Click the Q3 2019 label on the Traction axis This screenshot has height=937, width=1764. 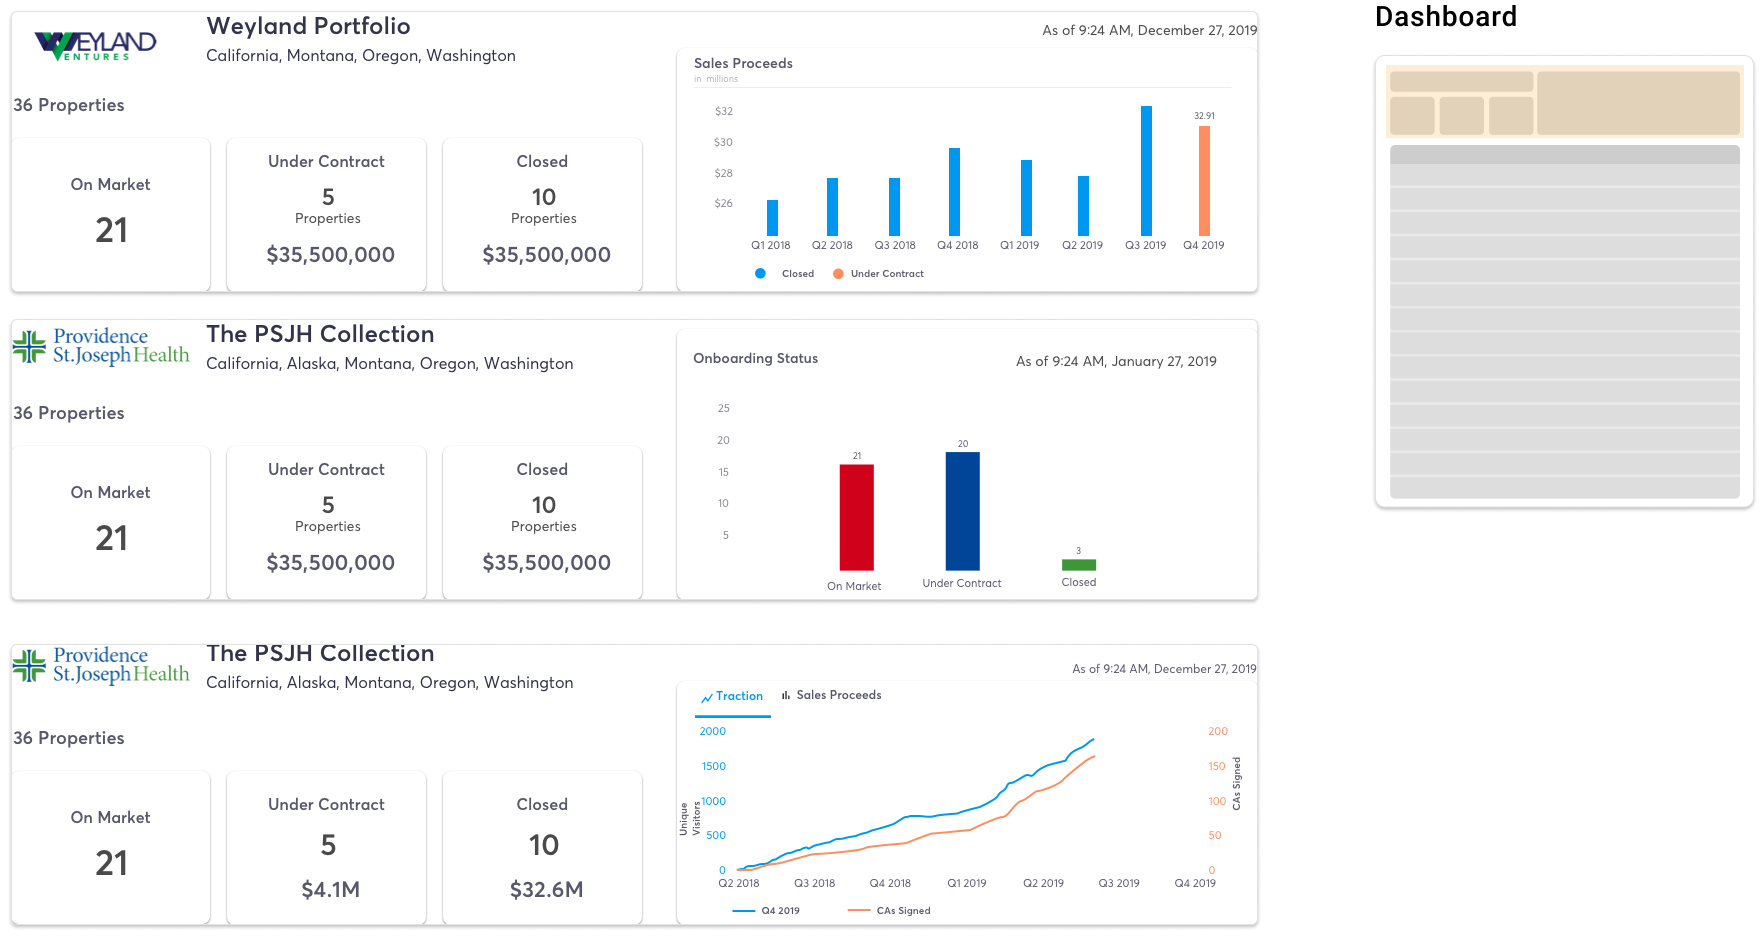1119,883
